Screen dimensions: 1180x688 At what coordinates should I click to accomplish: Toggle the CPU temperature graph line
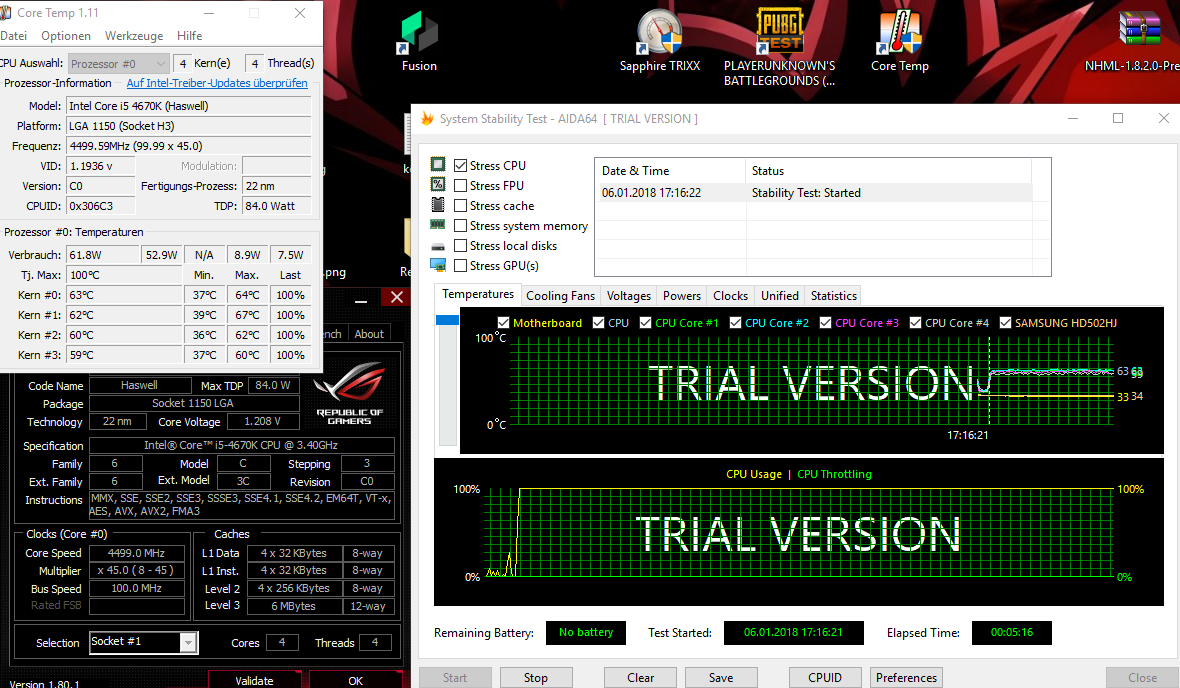coord(598,323)
